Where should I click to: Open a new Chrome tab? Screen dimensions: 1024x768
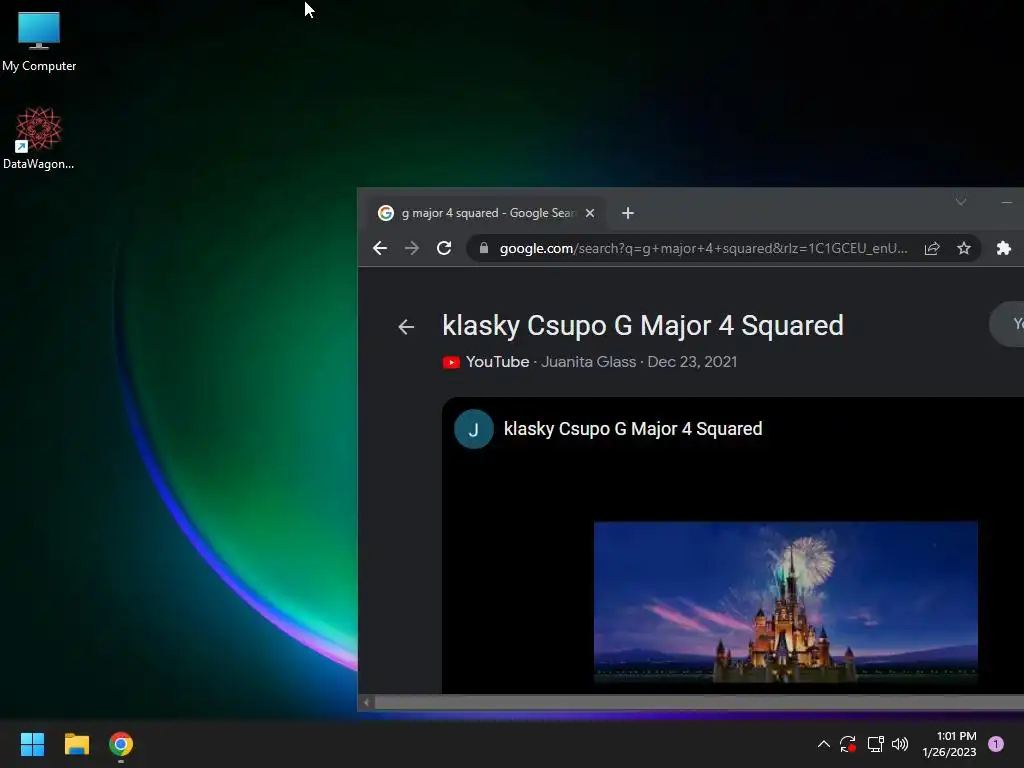pyautogui.click(x=628, y=213)
